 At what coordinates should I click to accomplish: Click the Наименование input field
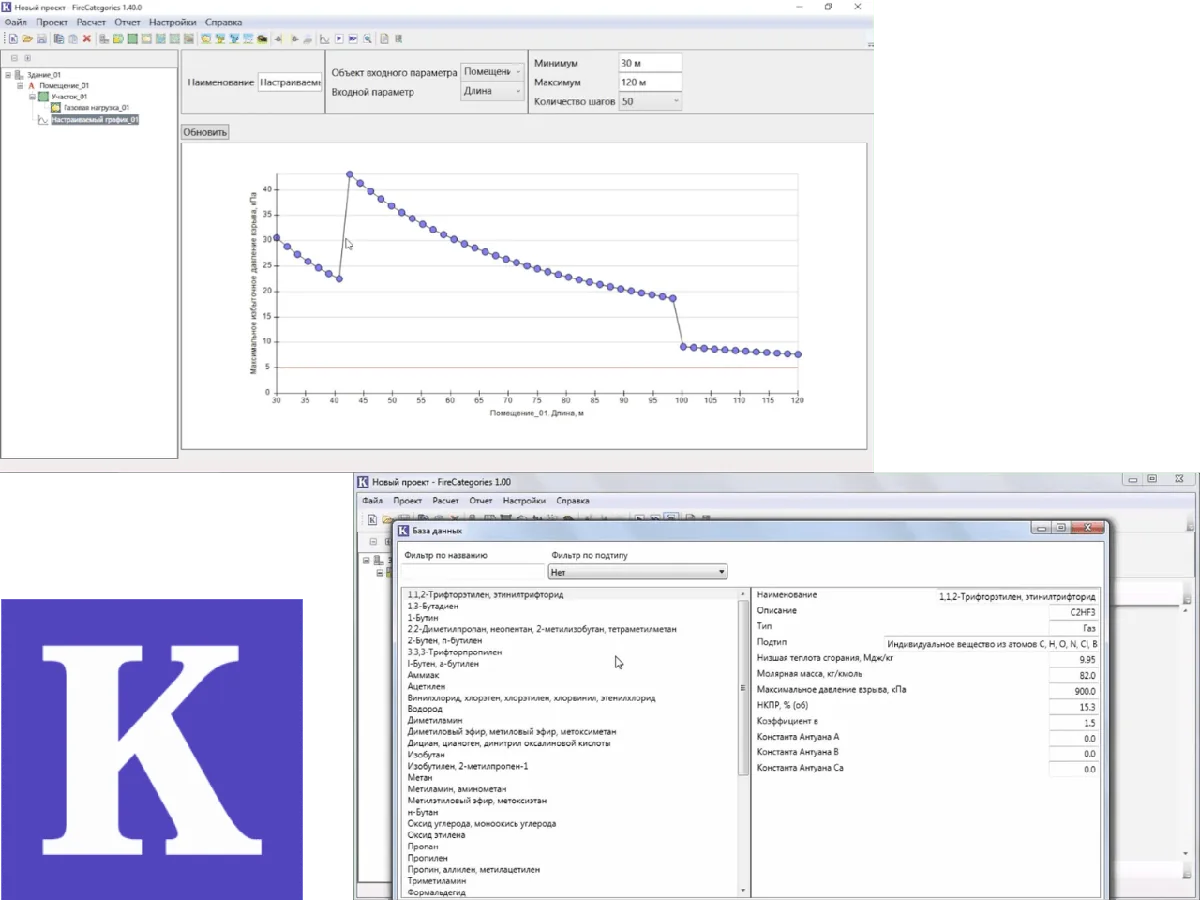[x=290, y=83]
